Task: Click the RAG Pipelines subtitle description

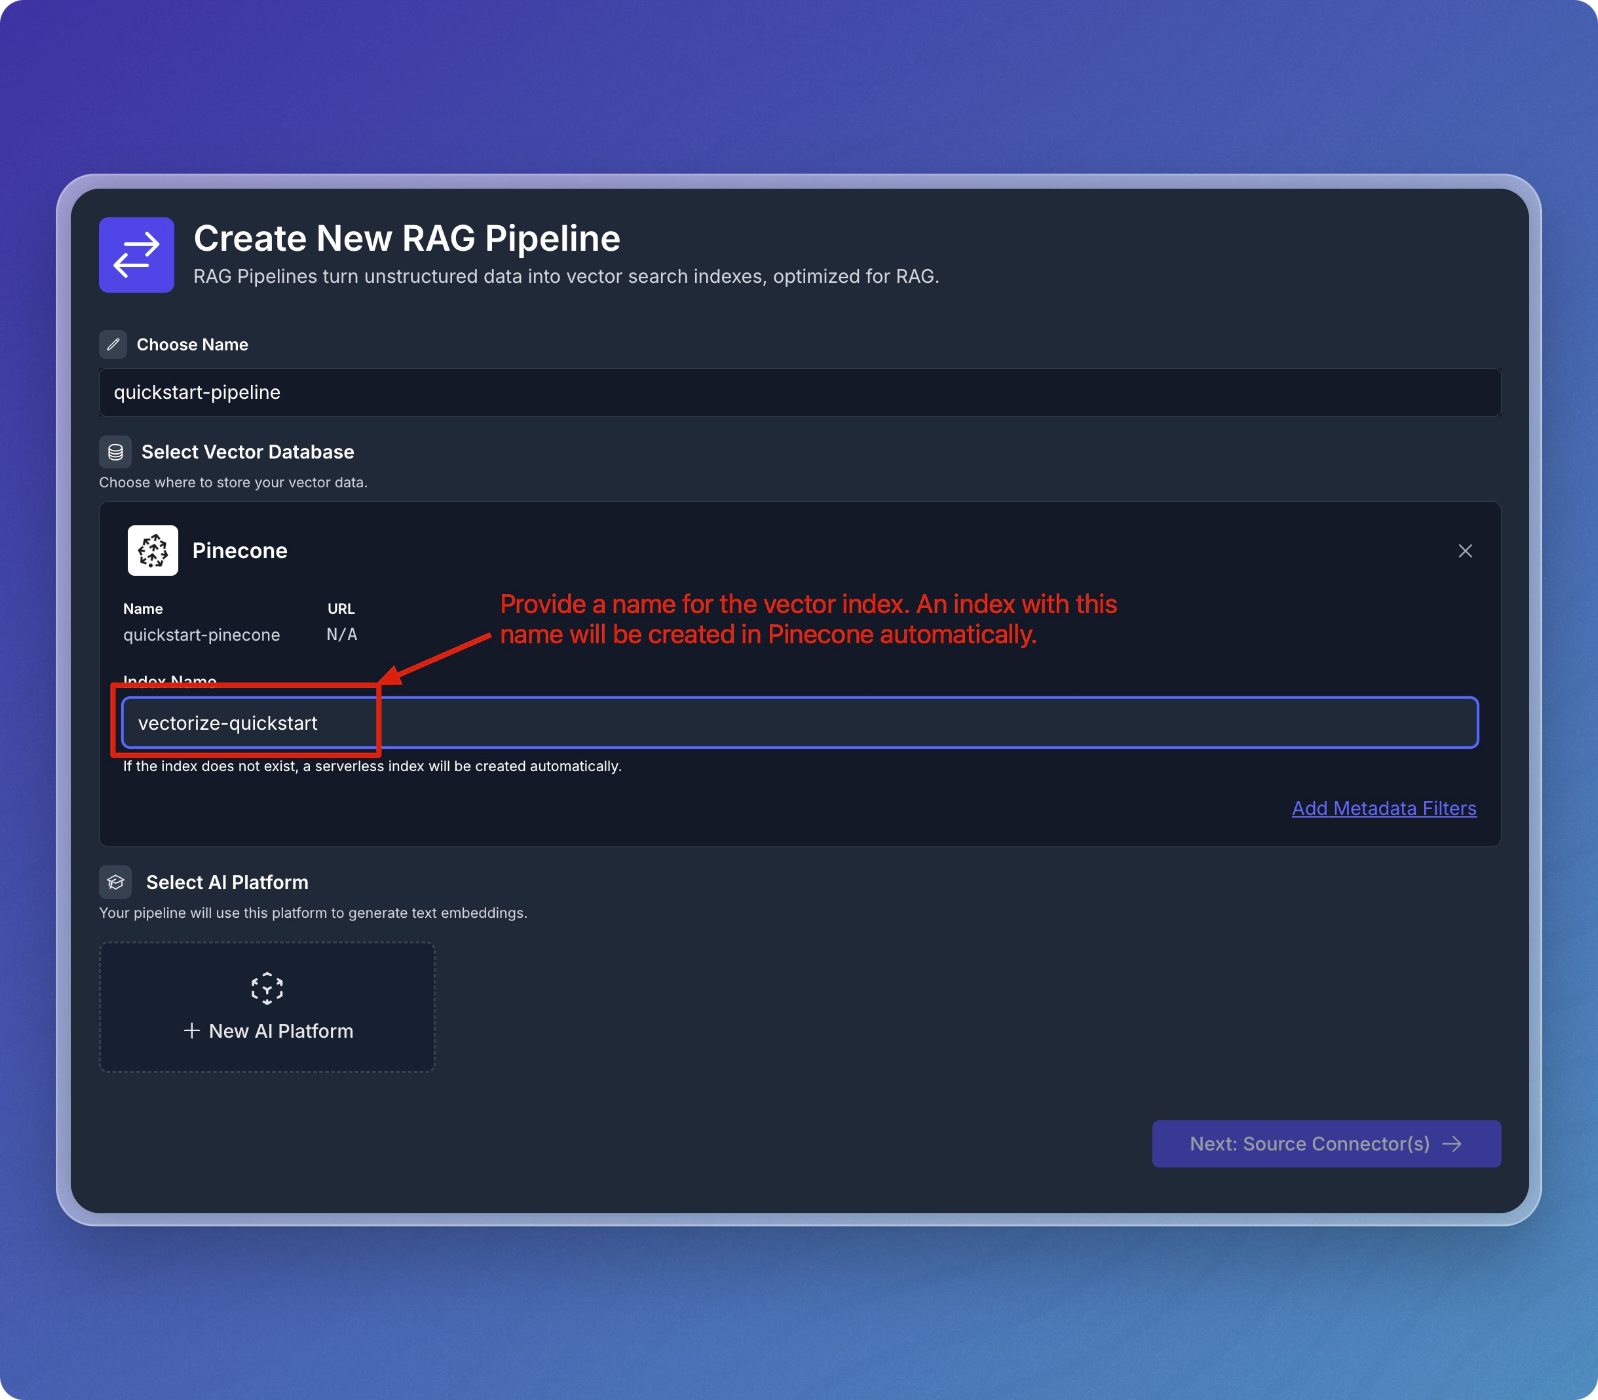Action: [566, 276]
